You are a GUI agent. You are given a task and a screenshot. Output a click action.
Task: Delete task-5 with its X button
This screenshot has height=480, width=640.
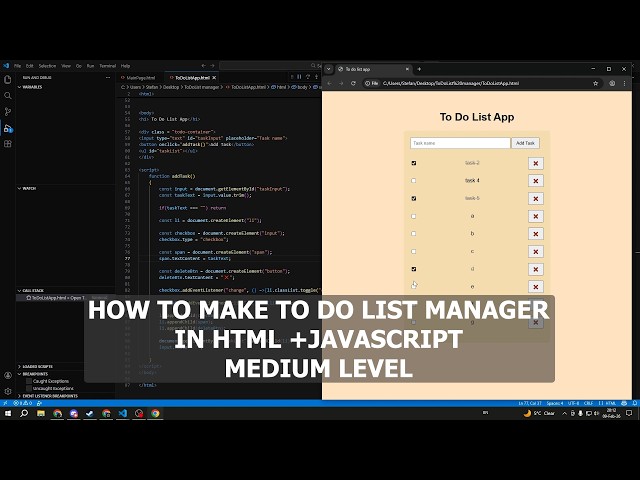pyautogui.click(x=536, y=199)
